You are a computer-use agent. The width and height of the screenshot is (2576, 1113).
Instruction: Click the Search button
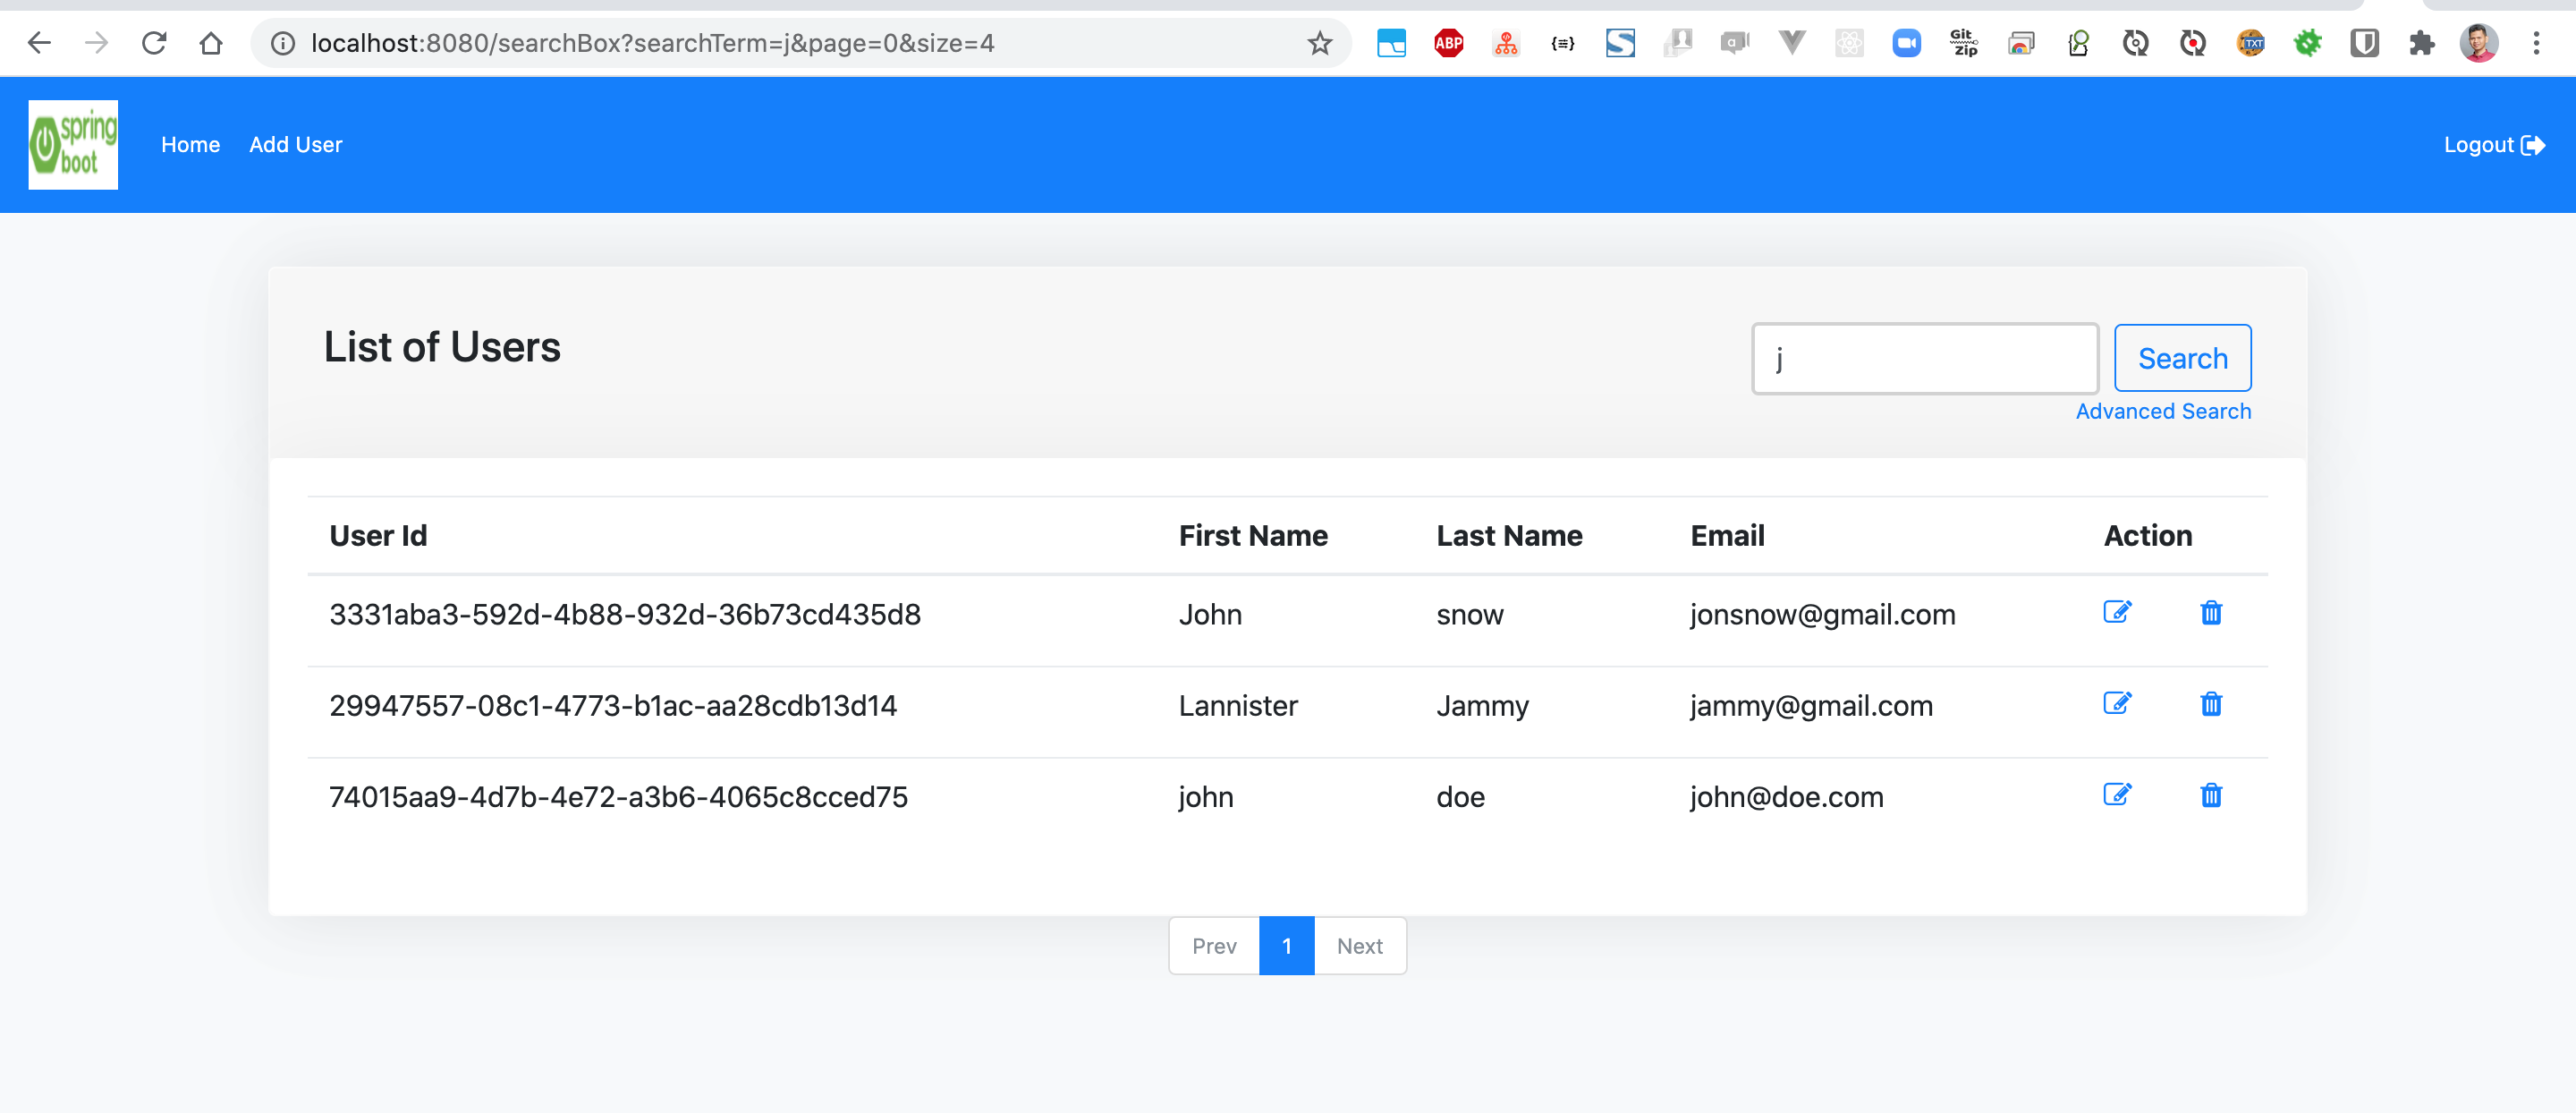point(2182,358)
